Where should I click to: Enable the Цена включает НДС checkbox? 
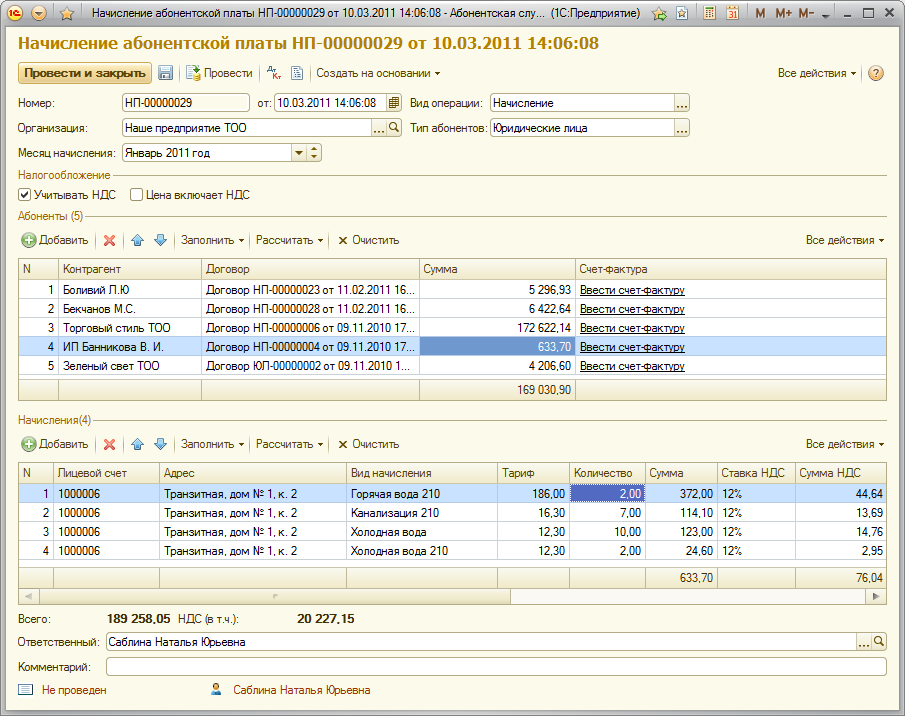[x=137, y=195]
